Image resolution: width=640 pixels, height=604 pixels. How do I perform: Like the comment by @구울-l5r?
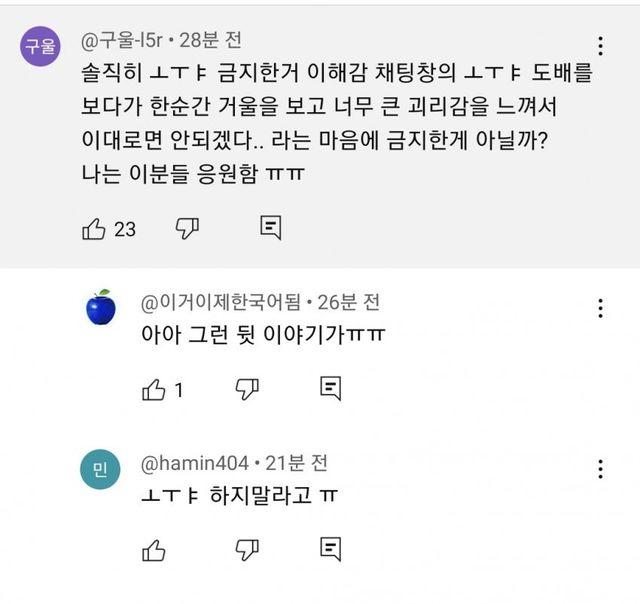coord(93,229)
